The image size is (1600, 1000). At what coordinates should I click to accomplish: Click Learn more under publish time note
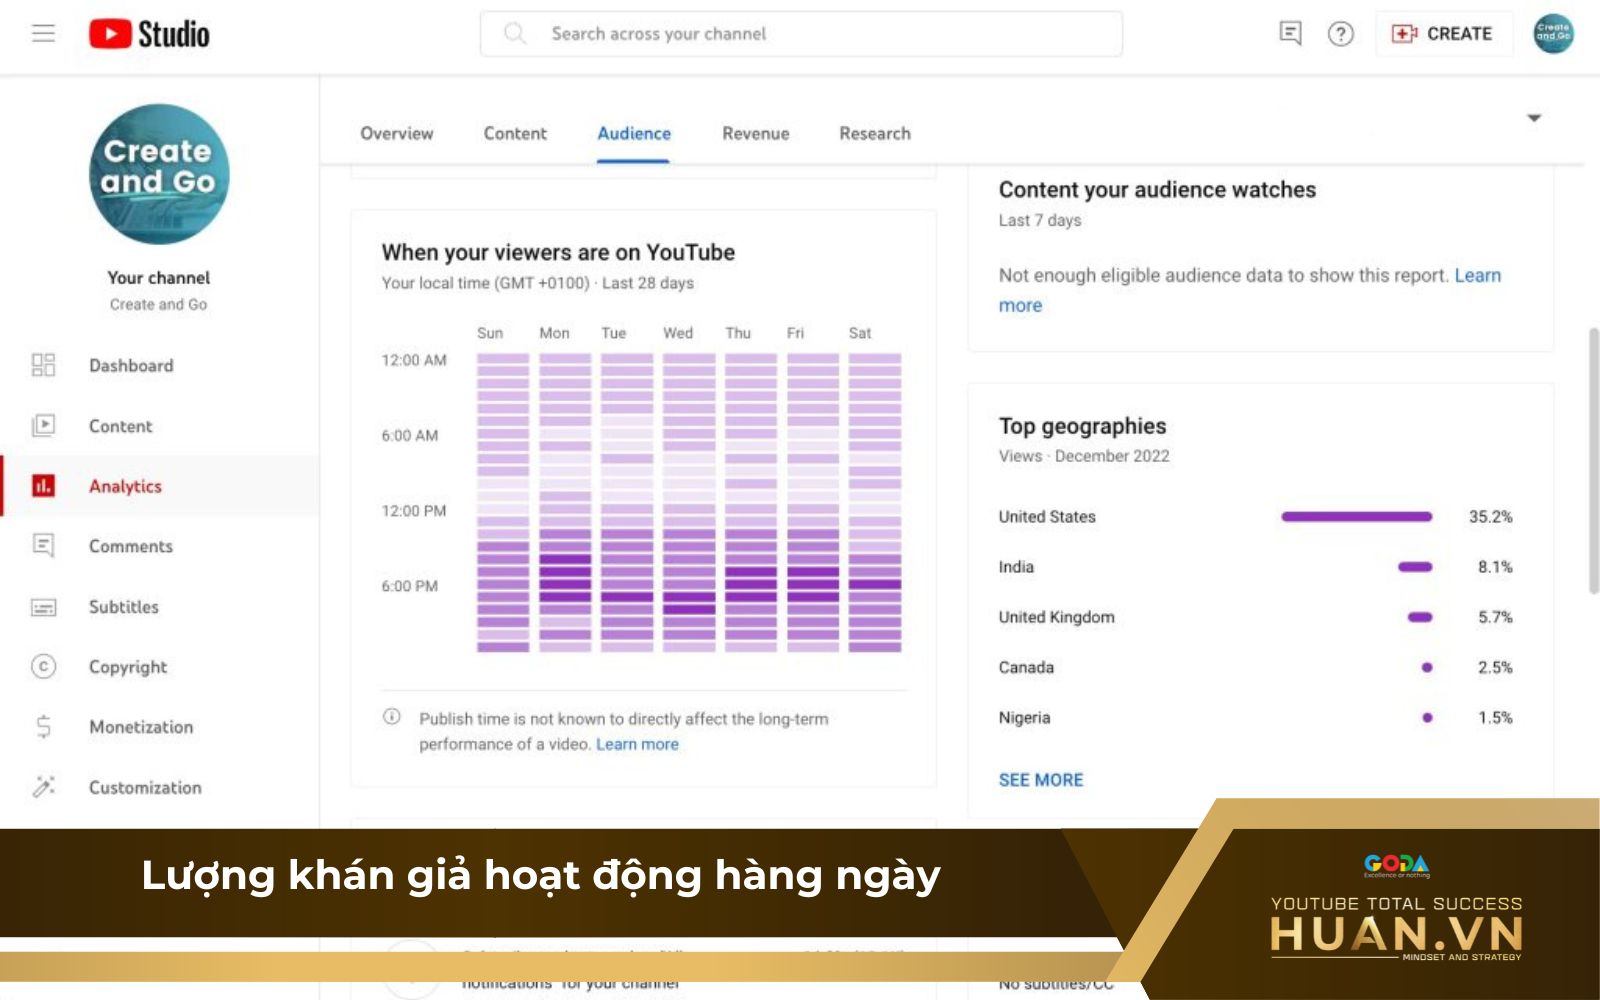pos(638,744)
